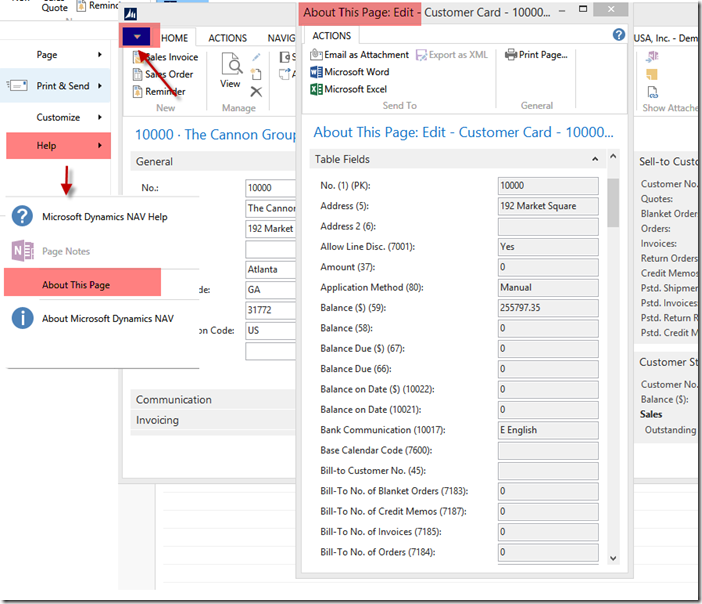This screenshot has width=702, height=604.
Task: Create a new Reminder
Action: (159, 91)
